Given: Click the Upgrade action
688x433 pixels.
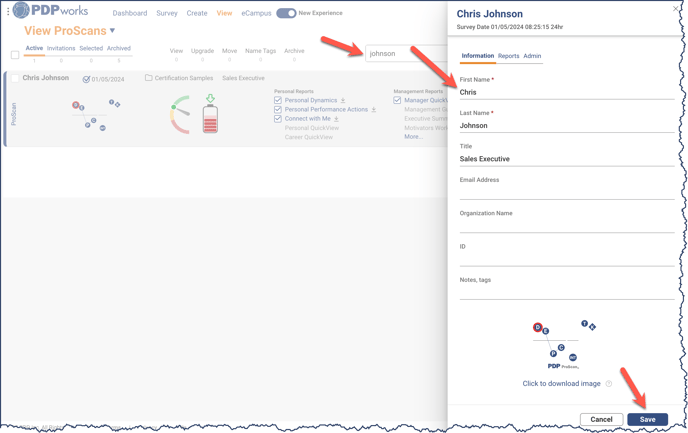Looking at the screenshot, I should [x=202, y=51].
